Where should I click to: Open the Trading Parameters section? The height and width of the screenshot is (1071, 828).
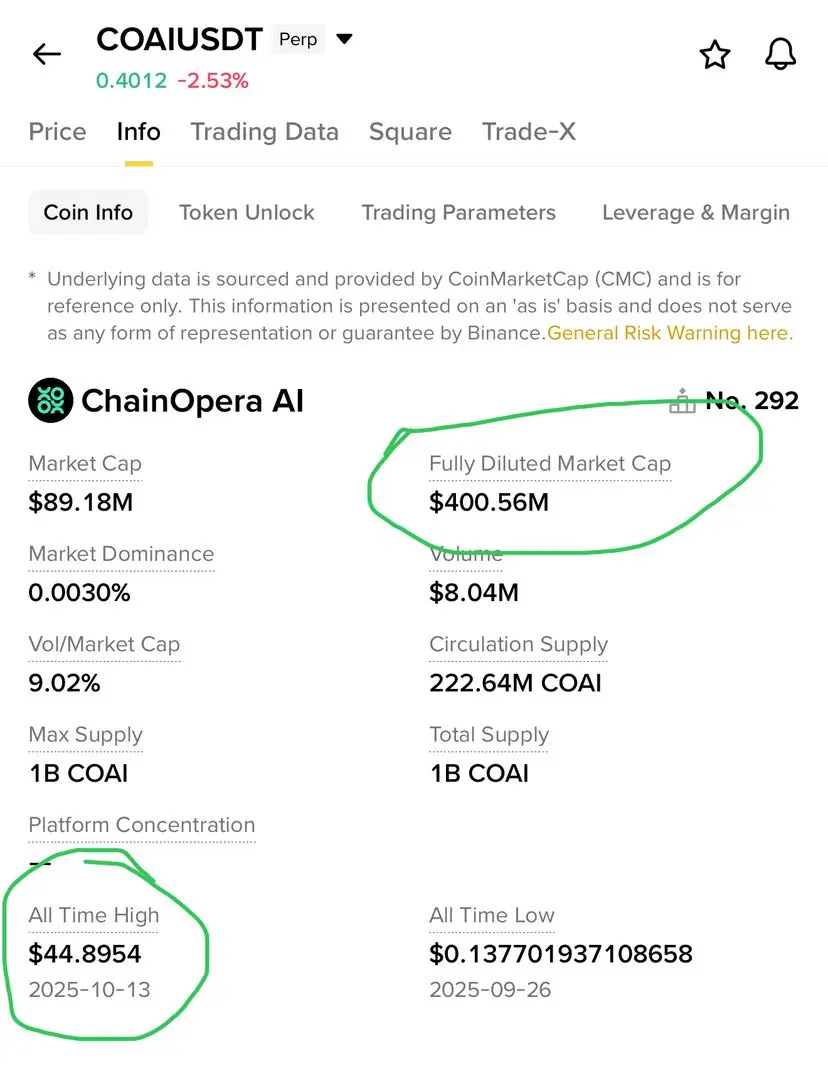(458, 212)
